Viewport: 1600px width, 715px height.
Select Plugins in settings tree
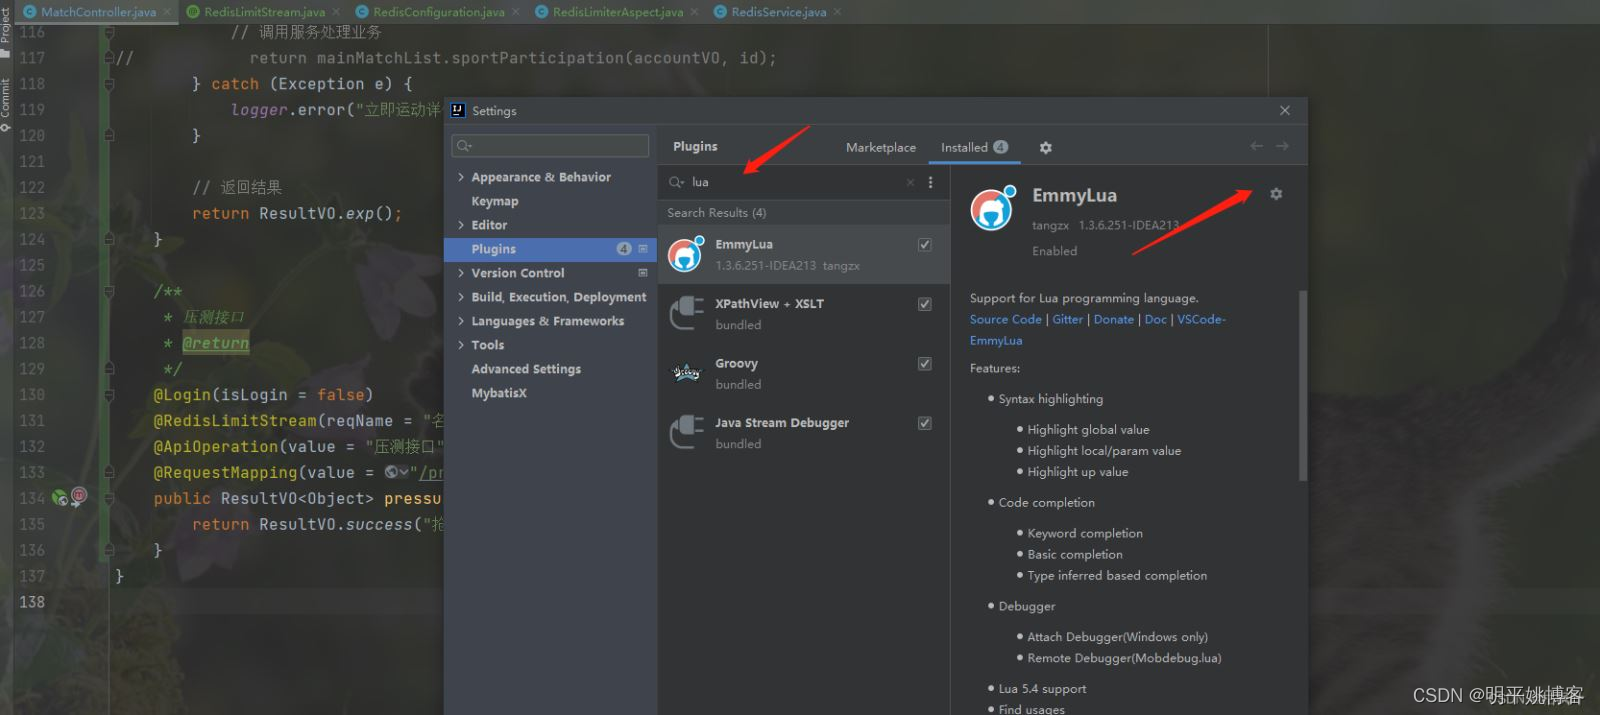click(x=550, y=249)
